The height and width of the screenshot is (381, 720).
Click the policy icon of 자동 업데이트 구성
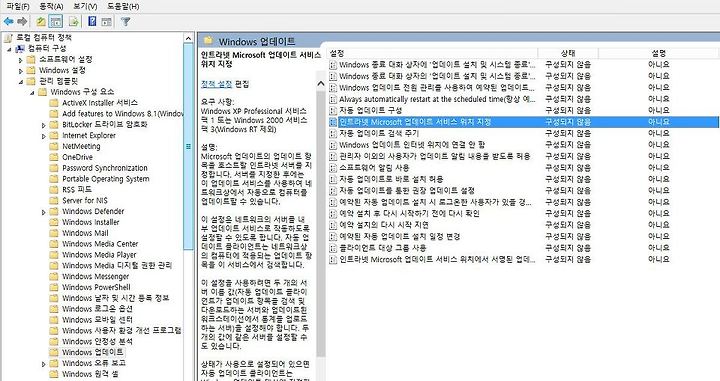[333, 111]
